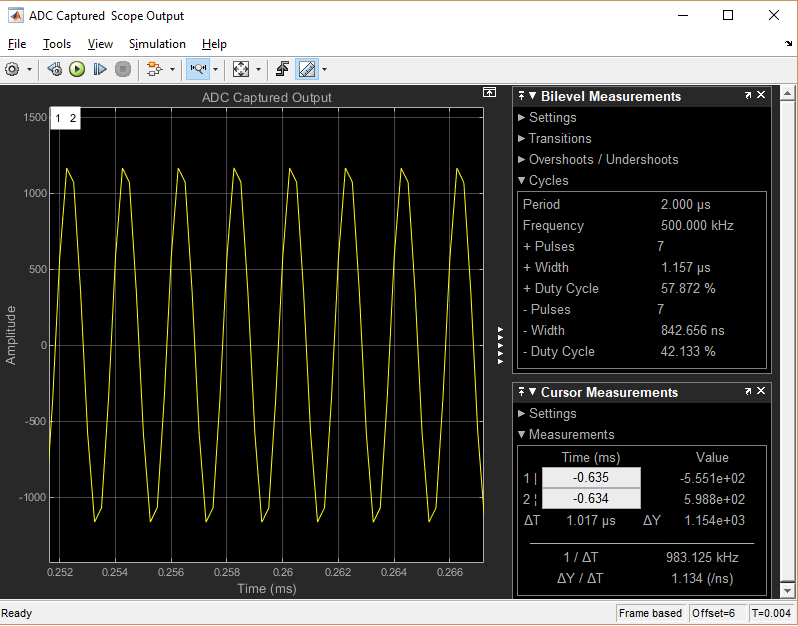Click the green Run simulation button
The width and height of the screenshot is (798, 626).
(77, 69)
